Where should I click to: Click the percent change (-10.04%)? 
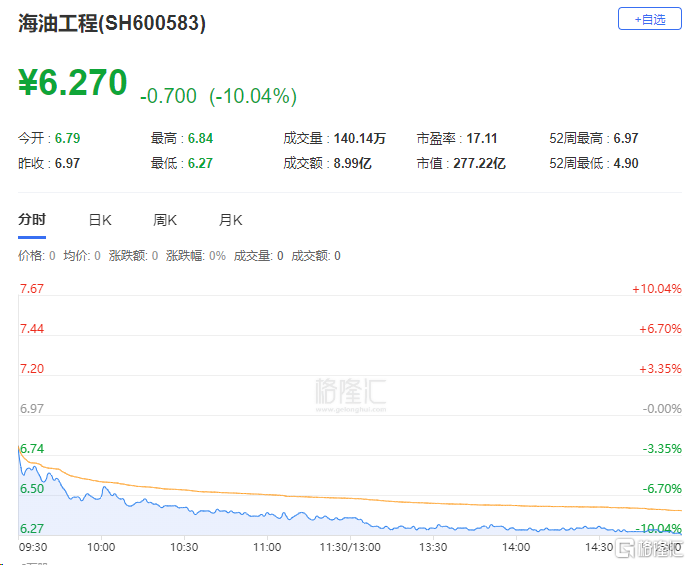pyautogui.click(x=253, y=96)
